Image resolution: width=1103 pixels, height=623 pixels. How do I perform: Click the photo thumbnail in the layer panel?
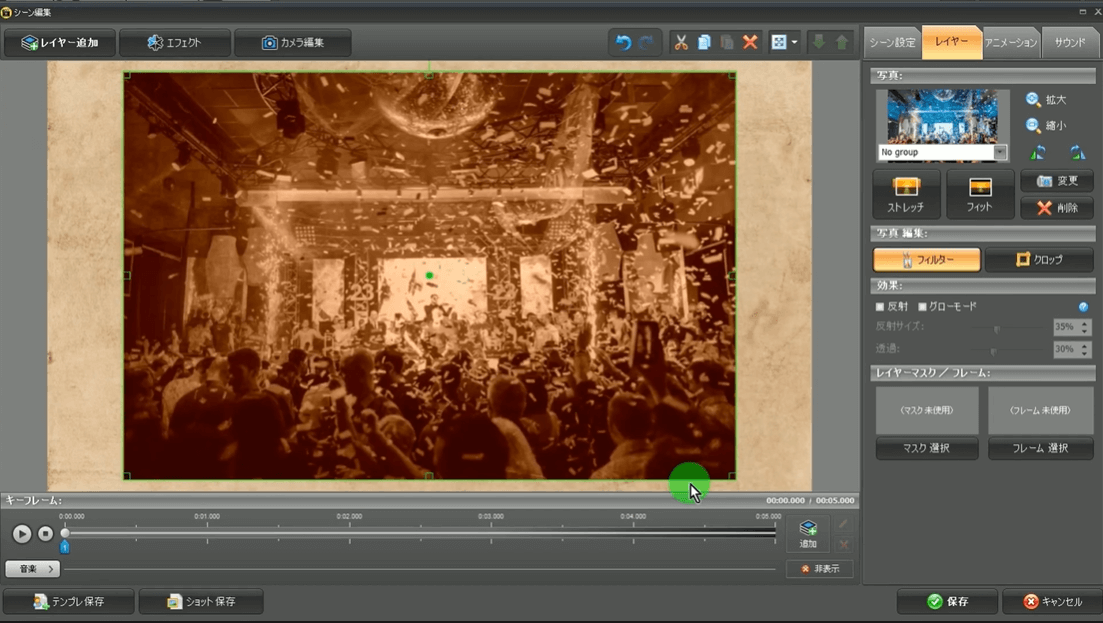coord(942,117)
